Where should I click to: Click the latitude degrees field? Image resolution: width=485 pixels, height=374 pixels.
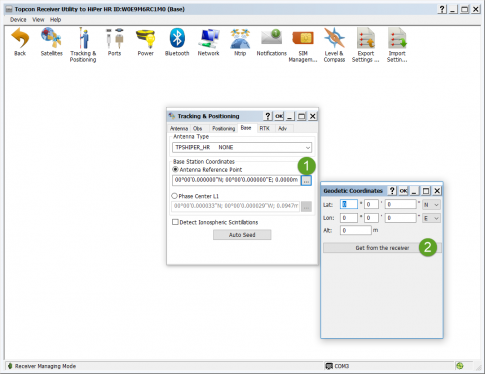(x=349, y=204)
